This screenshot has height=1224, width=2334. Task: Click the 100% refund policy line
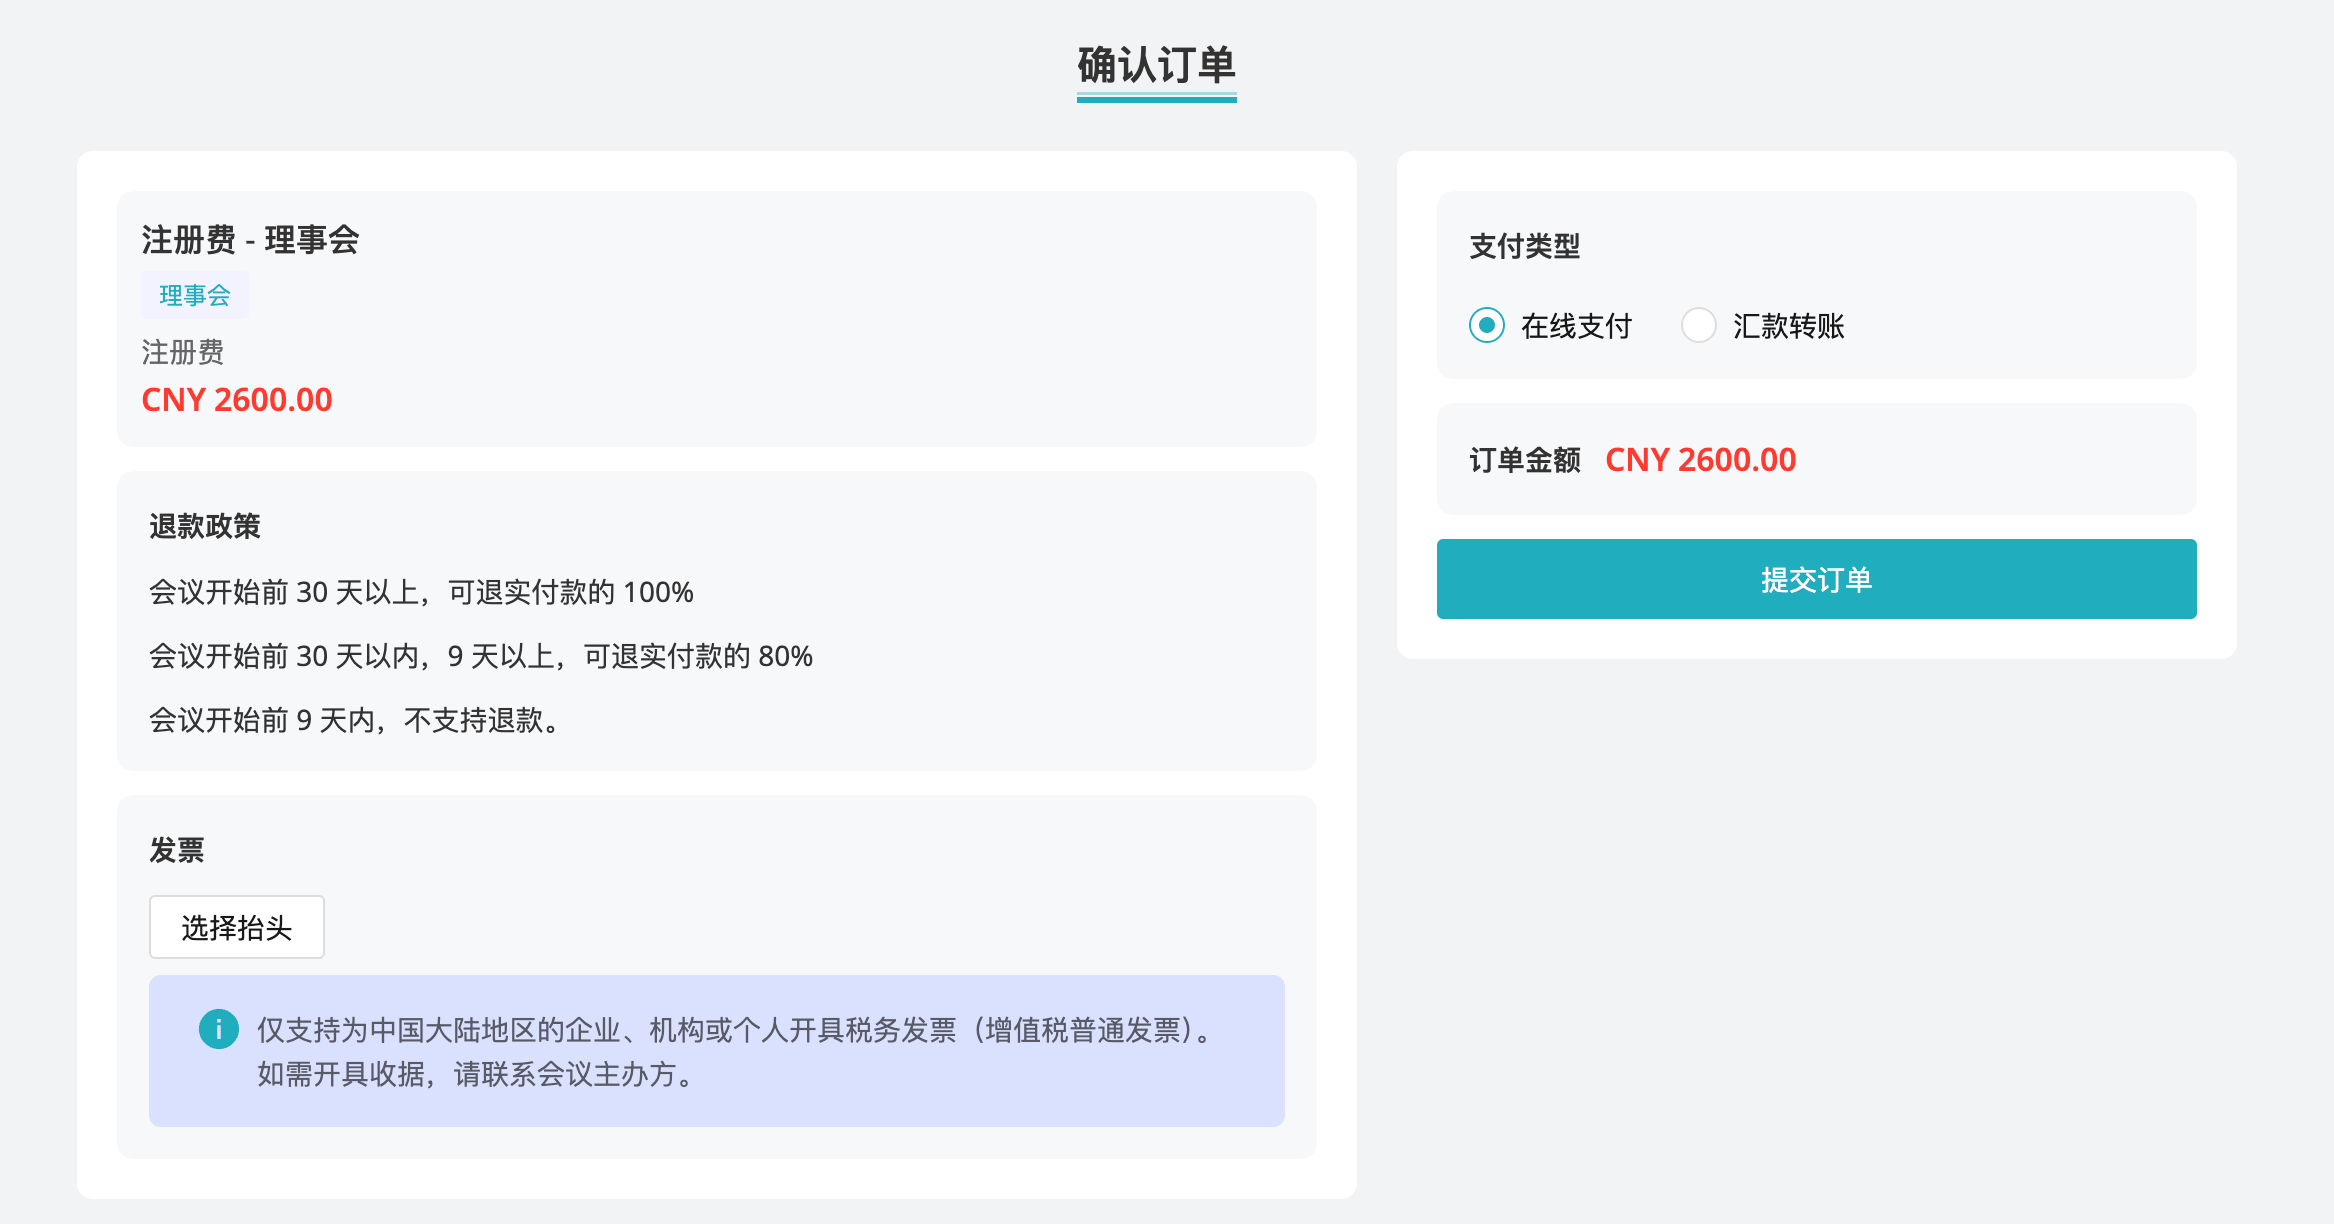pos(421,592)
